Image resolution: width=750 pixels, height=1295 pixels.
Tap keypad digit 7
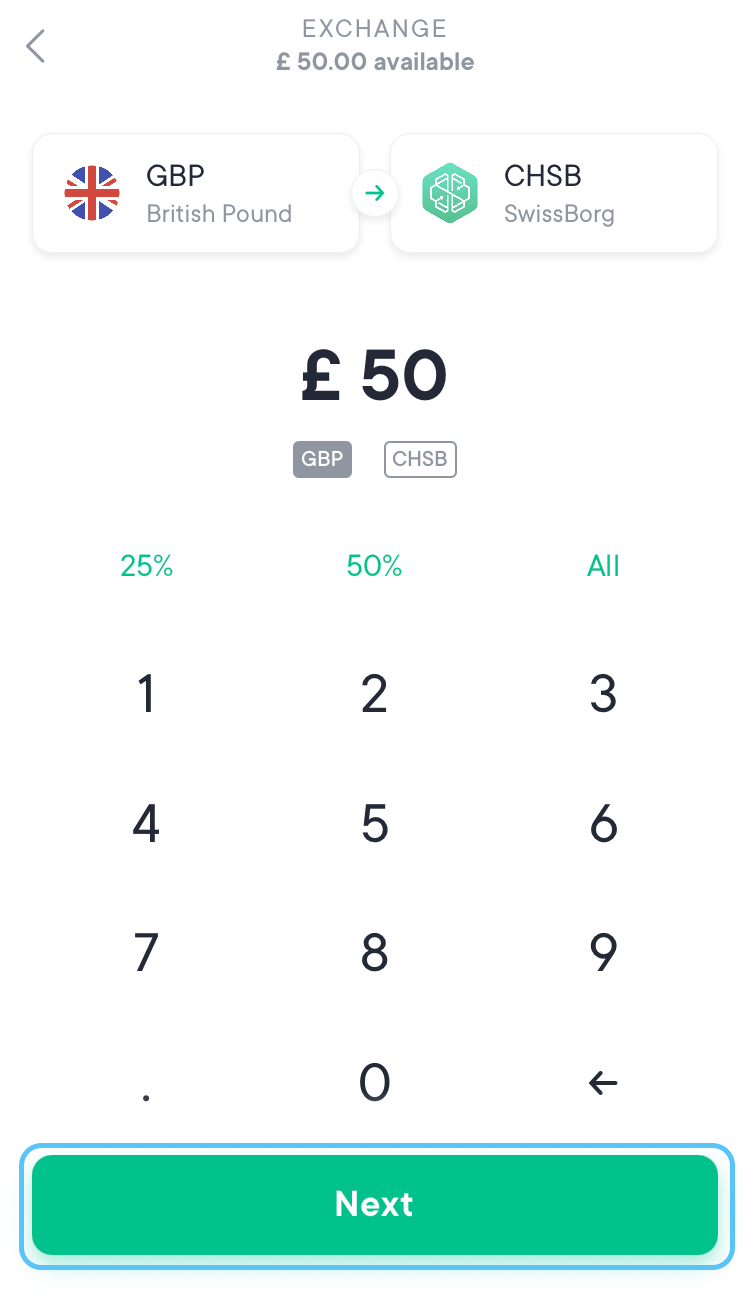[146, 953]
